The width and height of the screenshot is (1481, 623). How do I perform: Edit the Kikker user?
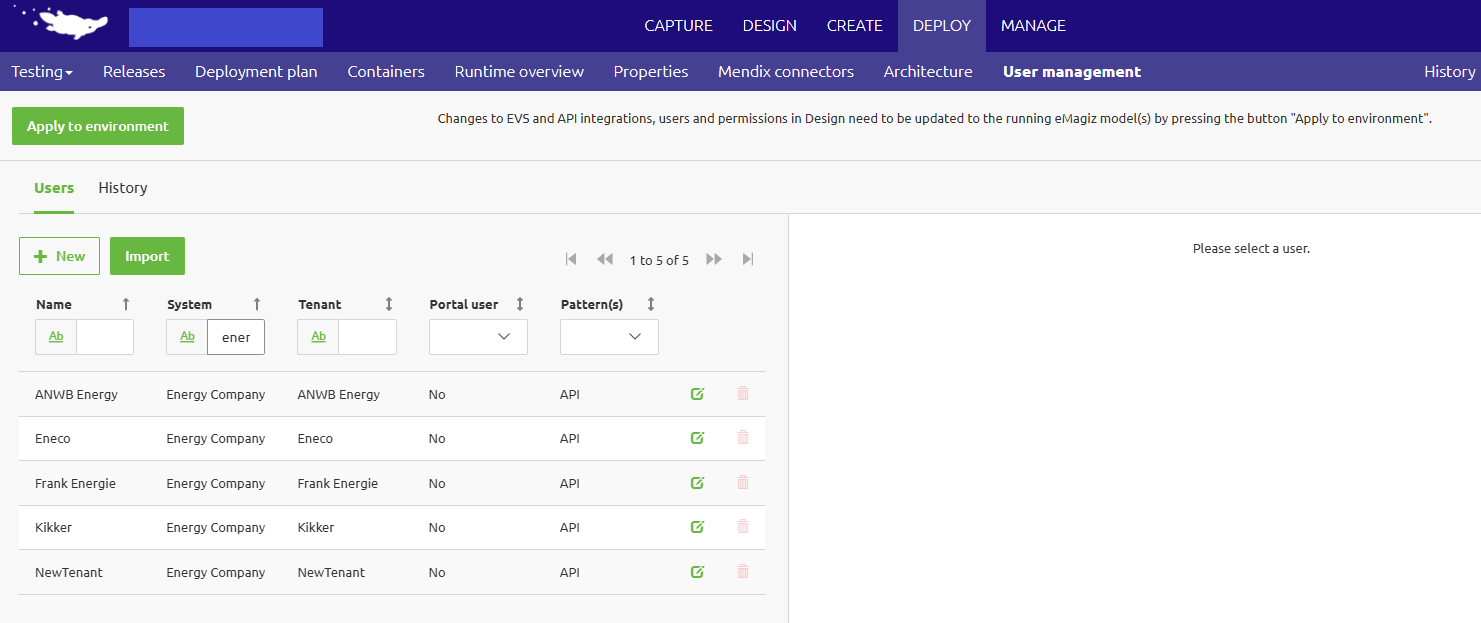697,527
